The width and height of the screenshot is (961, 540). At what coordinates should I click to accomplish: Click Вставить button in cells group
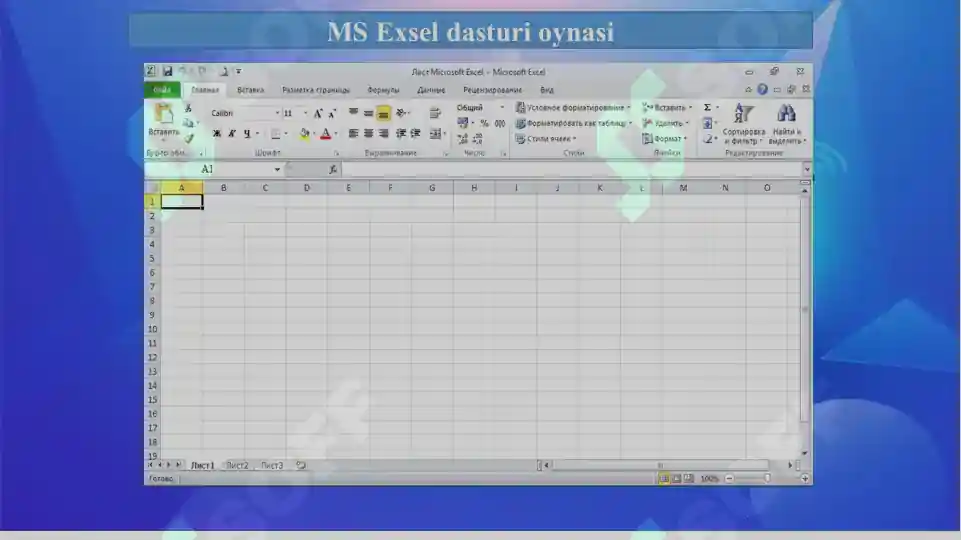click(x=667, y=108)
